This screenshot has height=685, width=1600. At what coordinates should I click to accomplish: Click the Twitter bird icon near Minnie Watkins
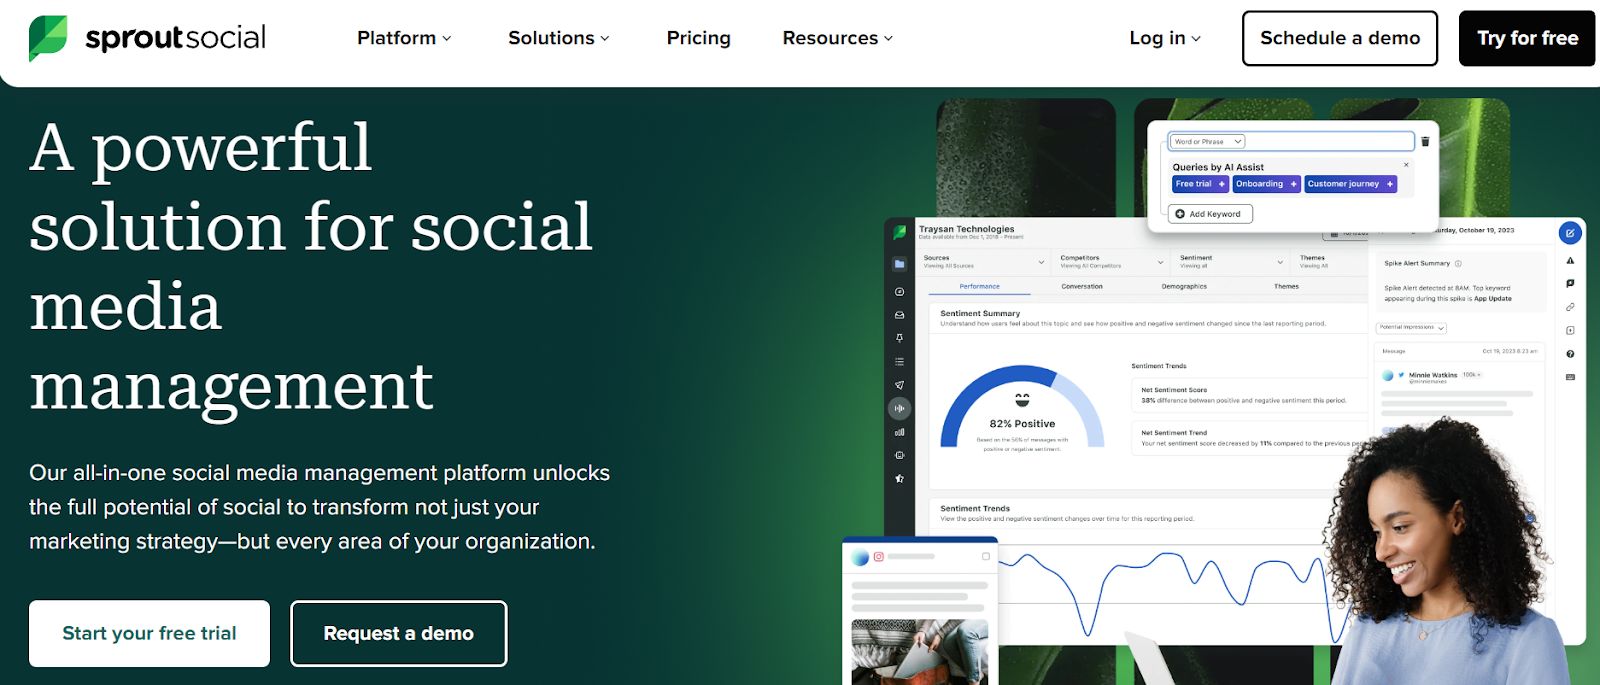tap(1401, 375)
